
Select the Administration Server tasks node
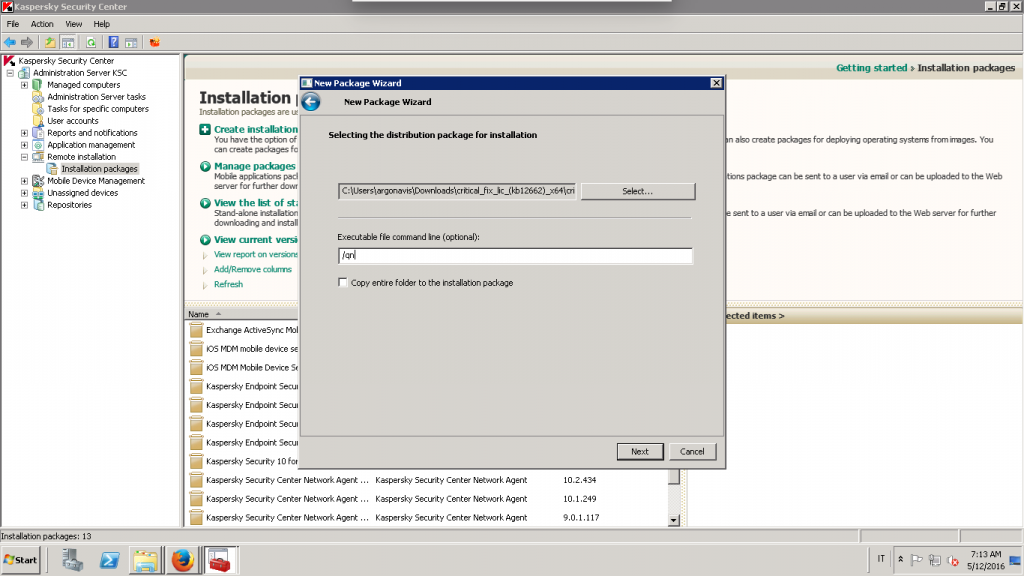coord(96,97)
